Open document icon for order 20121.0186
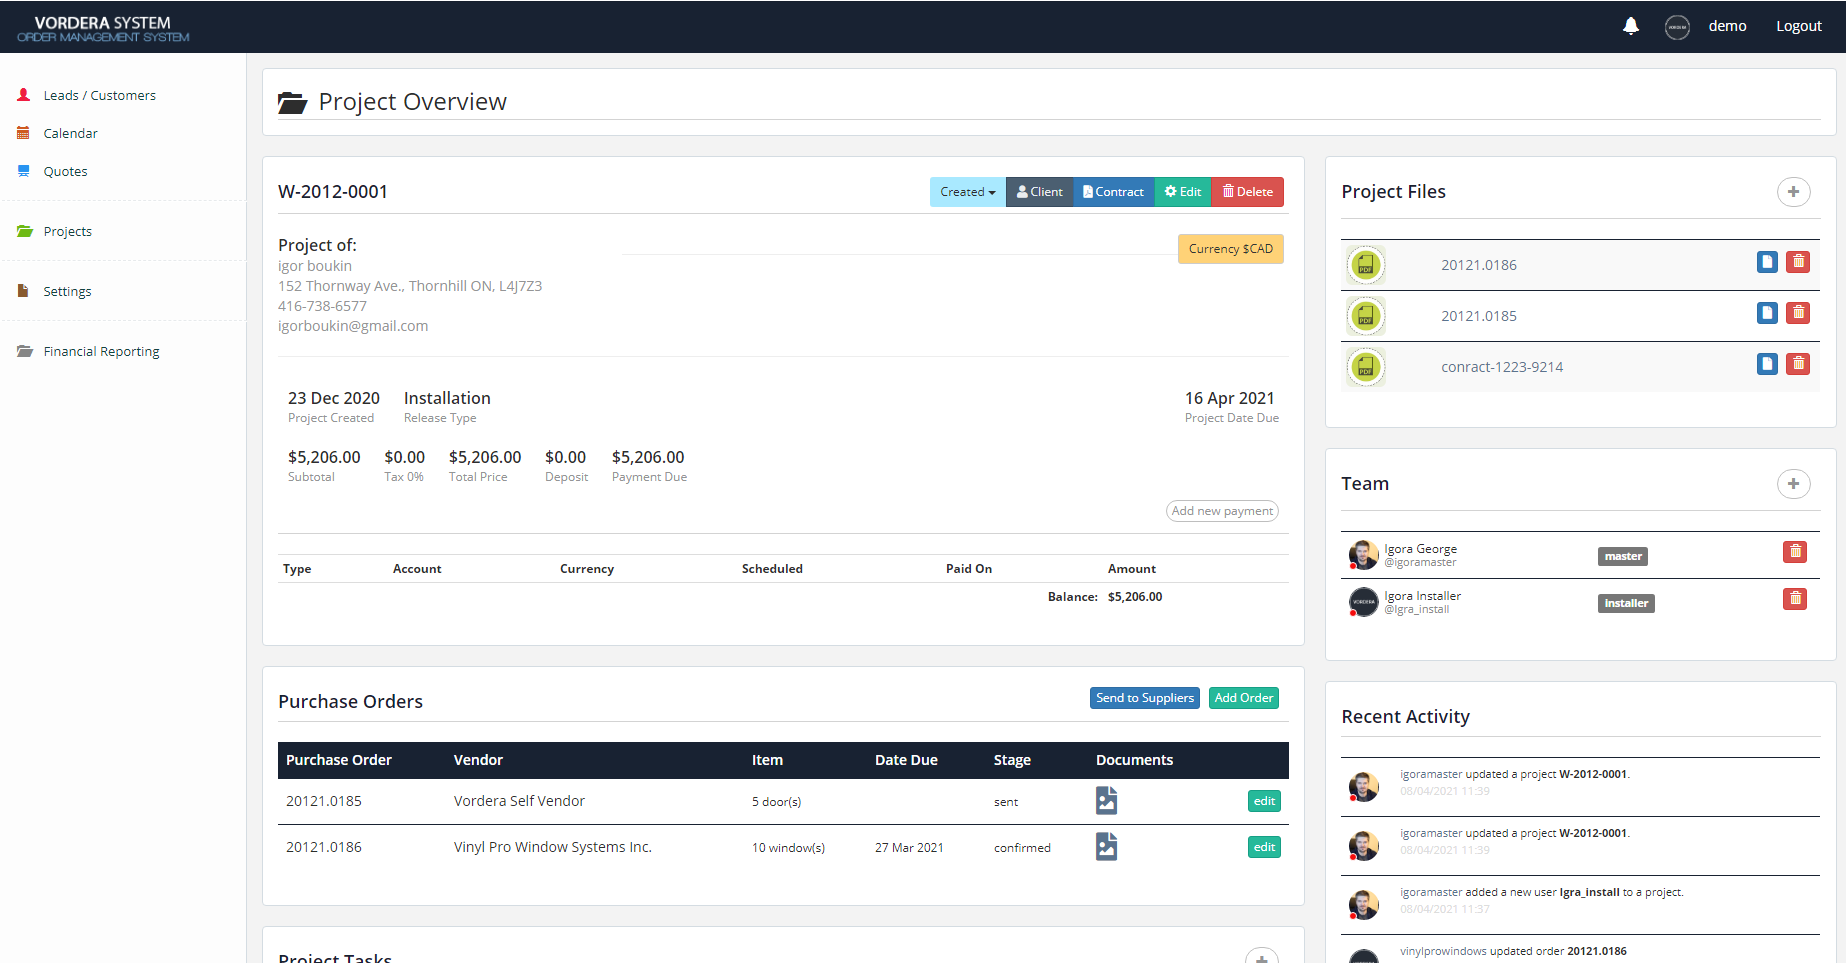Image resolution: width=1846 pixels, height=963 pixels. click(1106, 847)
